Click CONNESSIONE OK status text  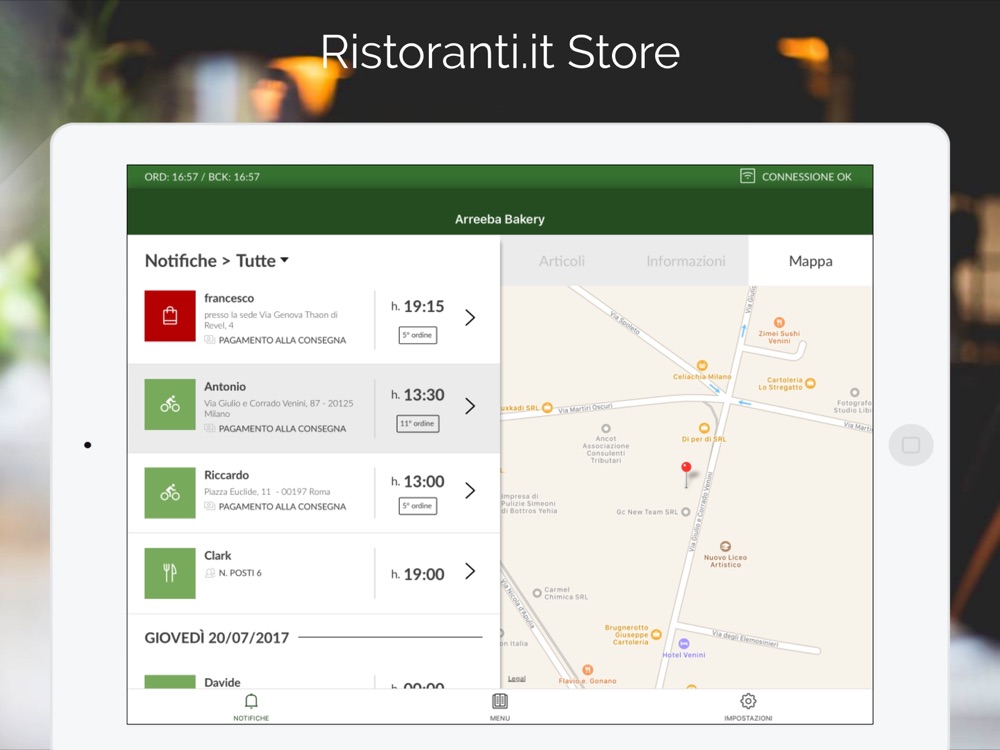coord(807,177)
